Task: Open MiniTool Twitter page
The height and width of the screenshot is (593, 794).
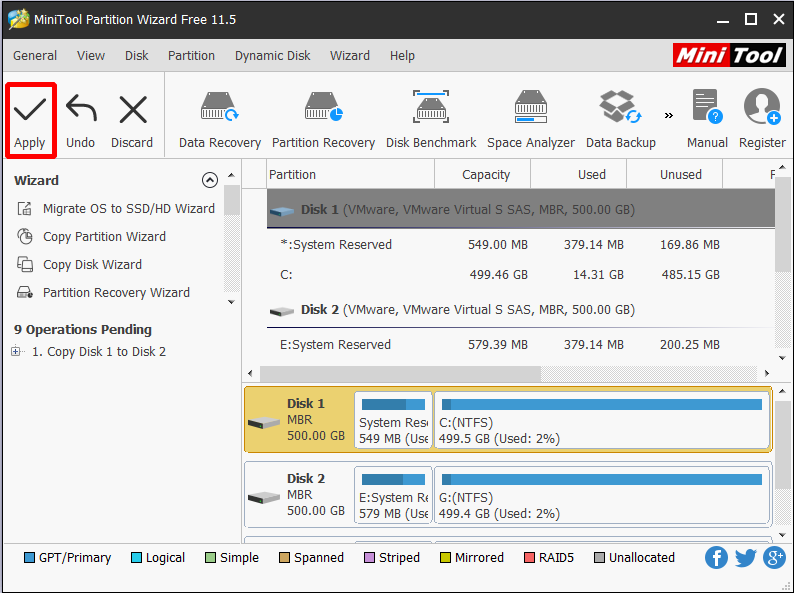Action: point(745,558)
